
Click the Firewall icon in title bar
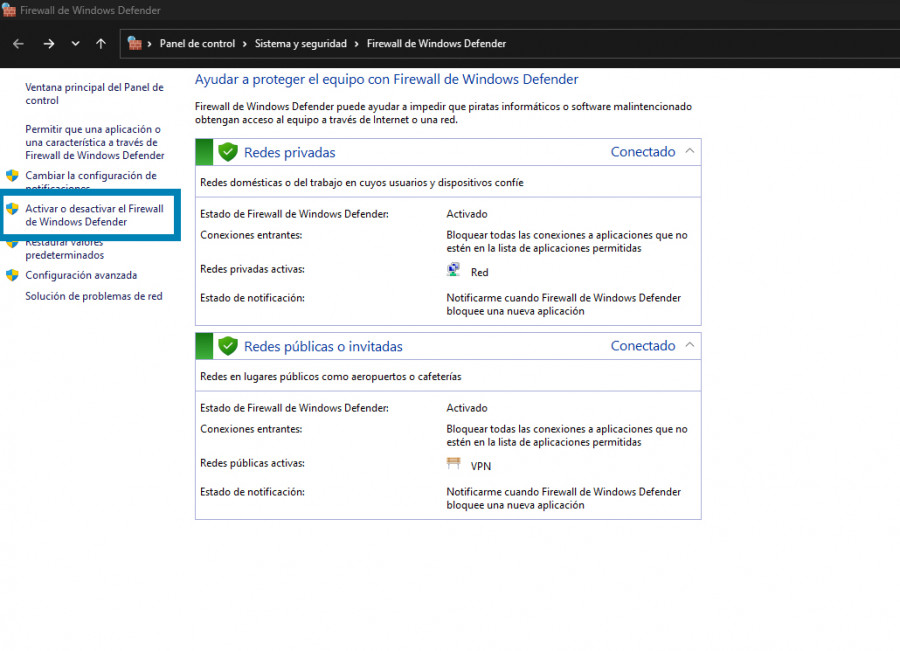click(9, 10)
